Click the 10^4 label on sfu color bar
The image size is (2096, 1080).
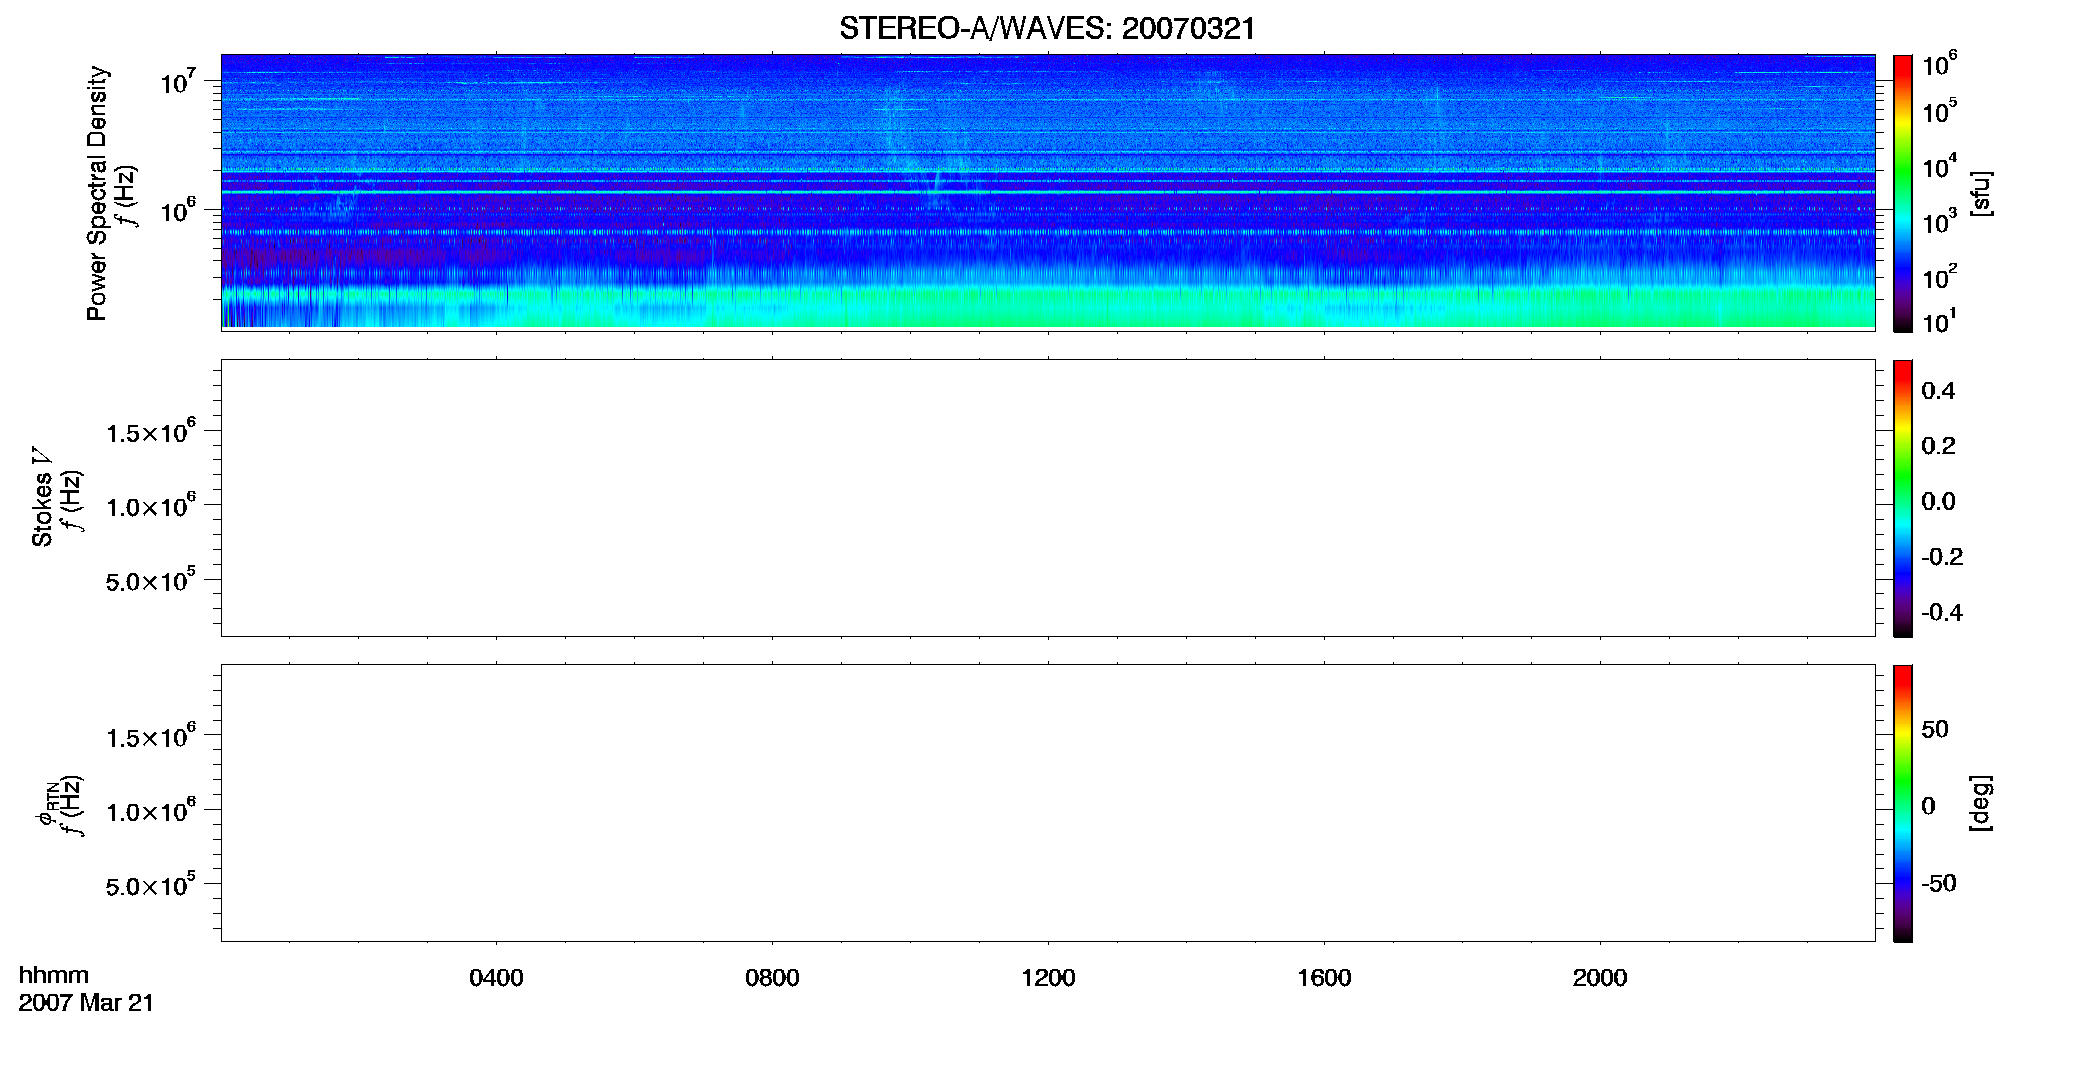[1939, 166]
